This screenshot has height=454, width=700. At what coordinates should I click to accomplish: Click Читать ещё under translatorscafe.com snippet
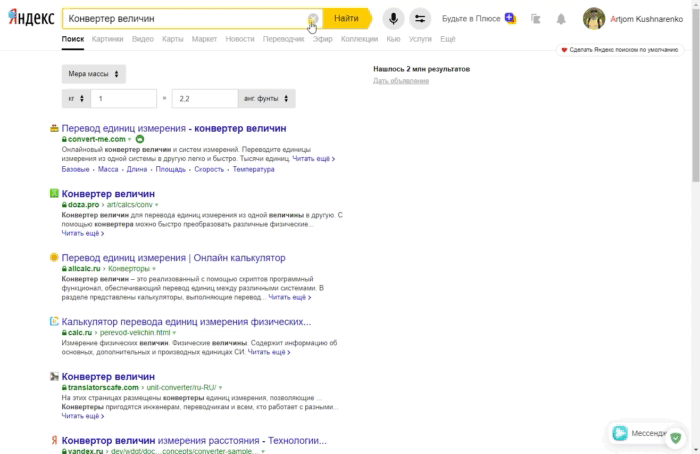[x=83, y=416]
